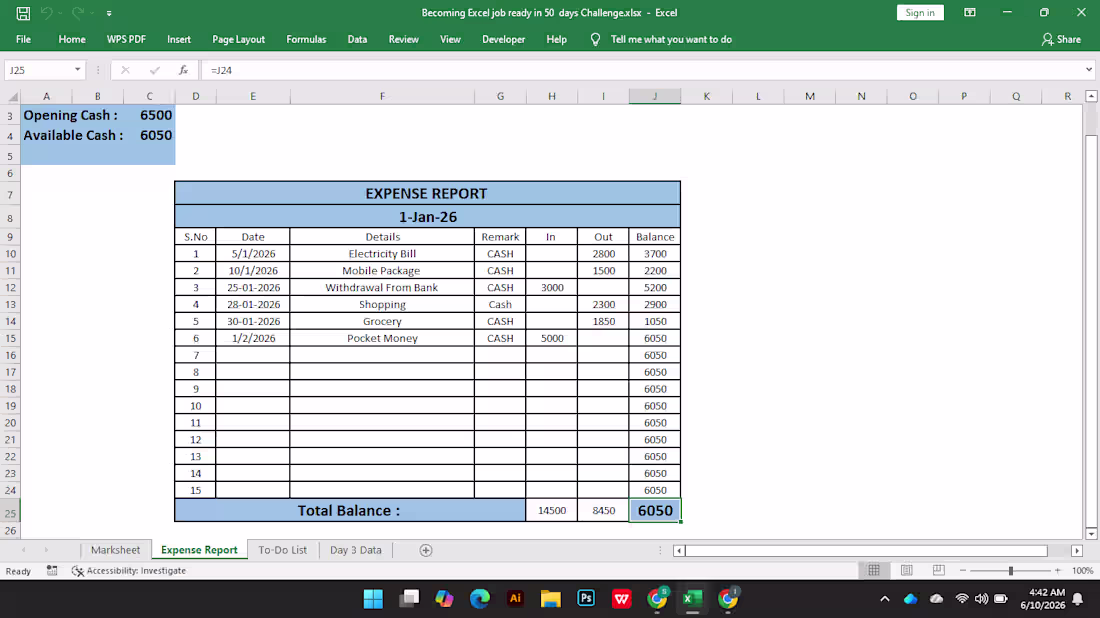
Task: Select column F header
Action: pos(382,96)
